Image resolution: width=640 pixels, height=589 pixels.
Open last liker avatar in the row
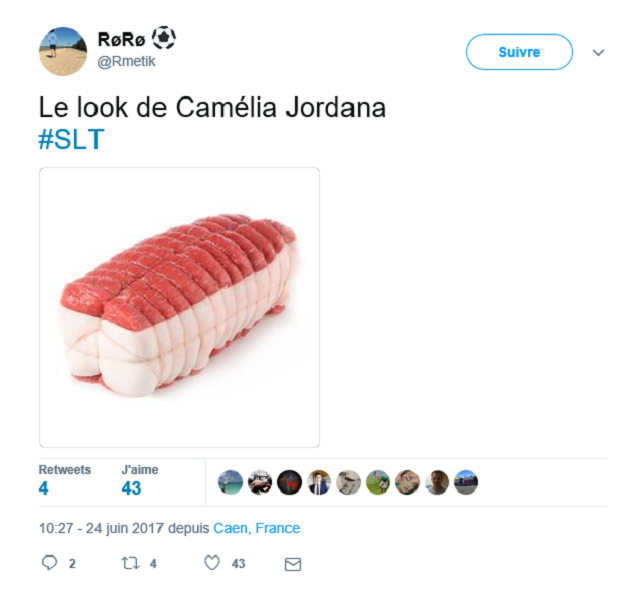[466, 482]
